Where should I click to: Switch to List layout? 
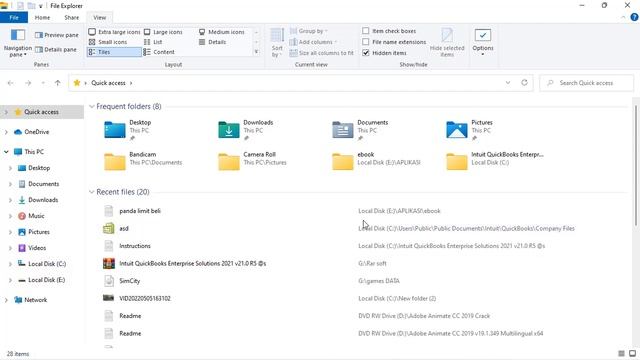(153, 42)
